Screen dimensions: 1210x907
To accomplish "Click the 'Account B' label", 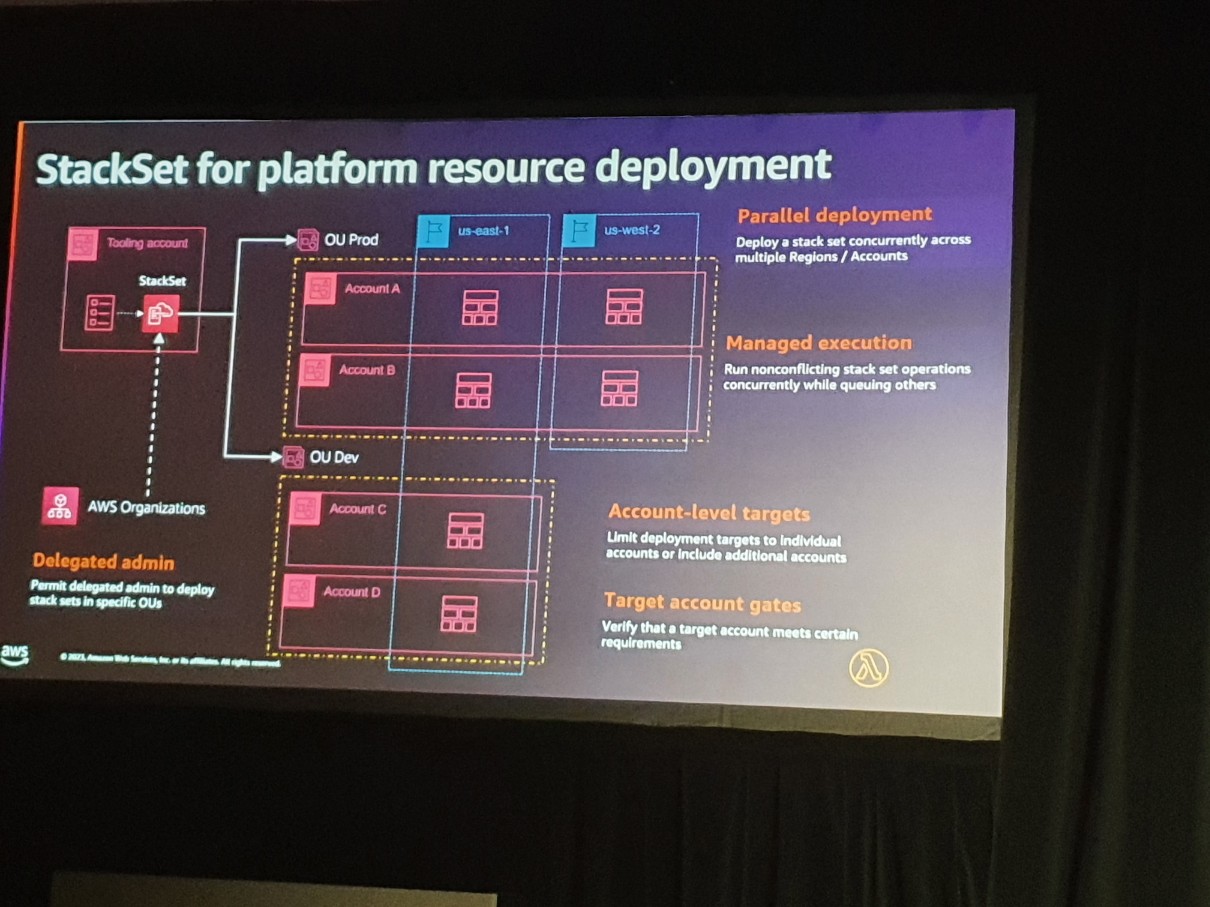I will click(x=367, y=370).
